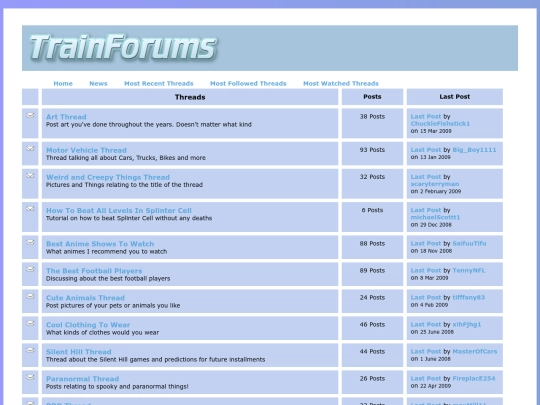View user MasterOfCars's profile
The height and width of the screenshot is (405, 540).
click(475, 351)
